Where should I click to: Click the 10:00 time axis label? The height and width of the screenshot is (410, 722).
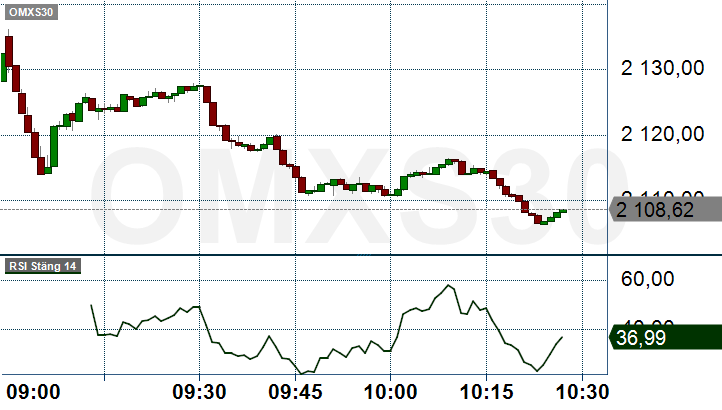pyautogui.click(x=390, y=392)
